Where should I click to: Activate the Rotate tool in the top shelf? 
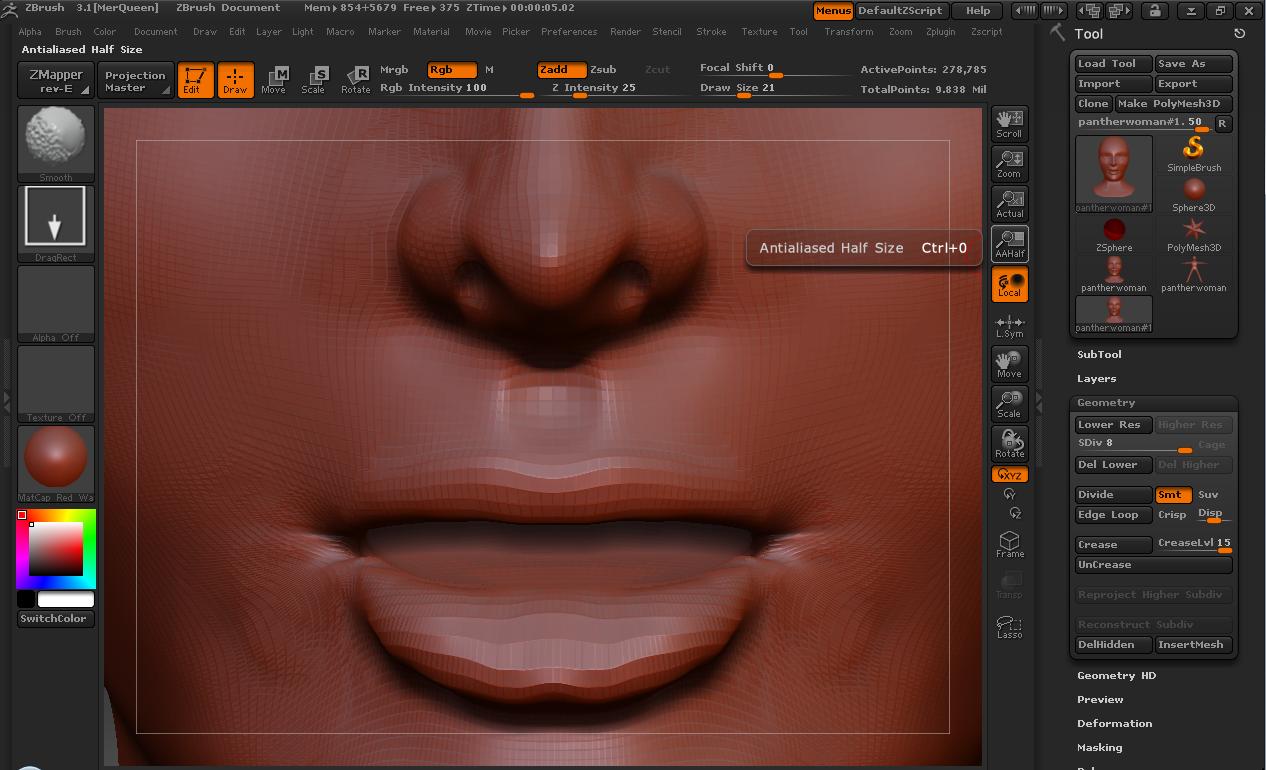[x=355, y=80]
